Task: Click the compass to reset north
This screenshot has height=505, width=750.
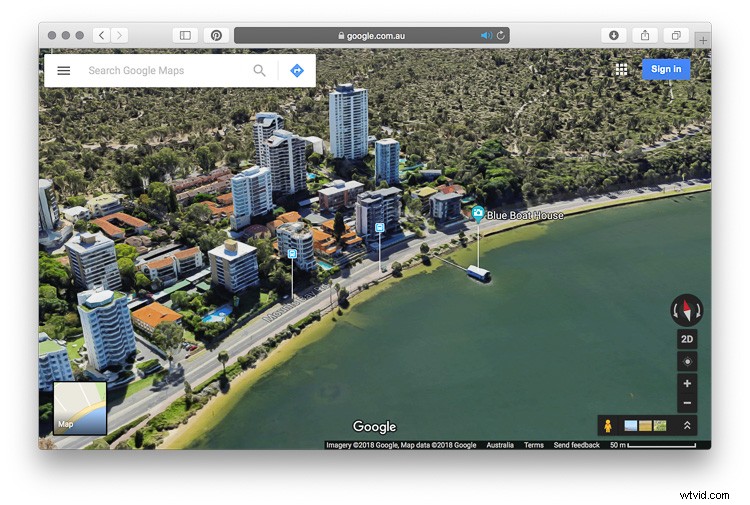Action: click(x=687, y=310)
